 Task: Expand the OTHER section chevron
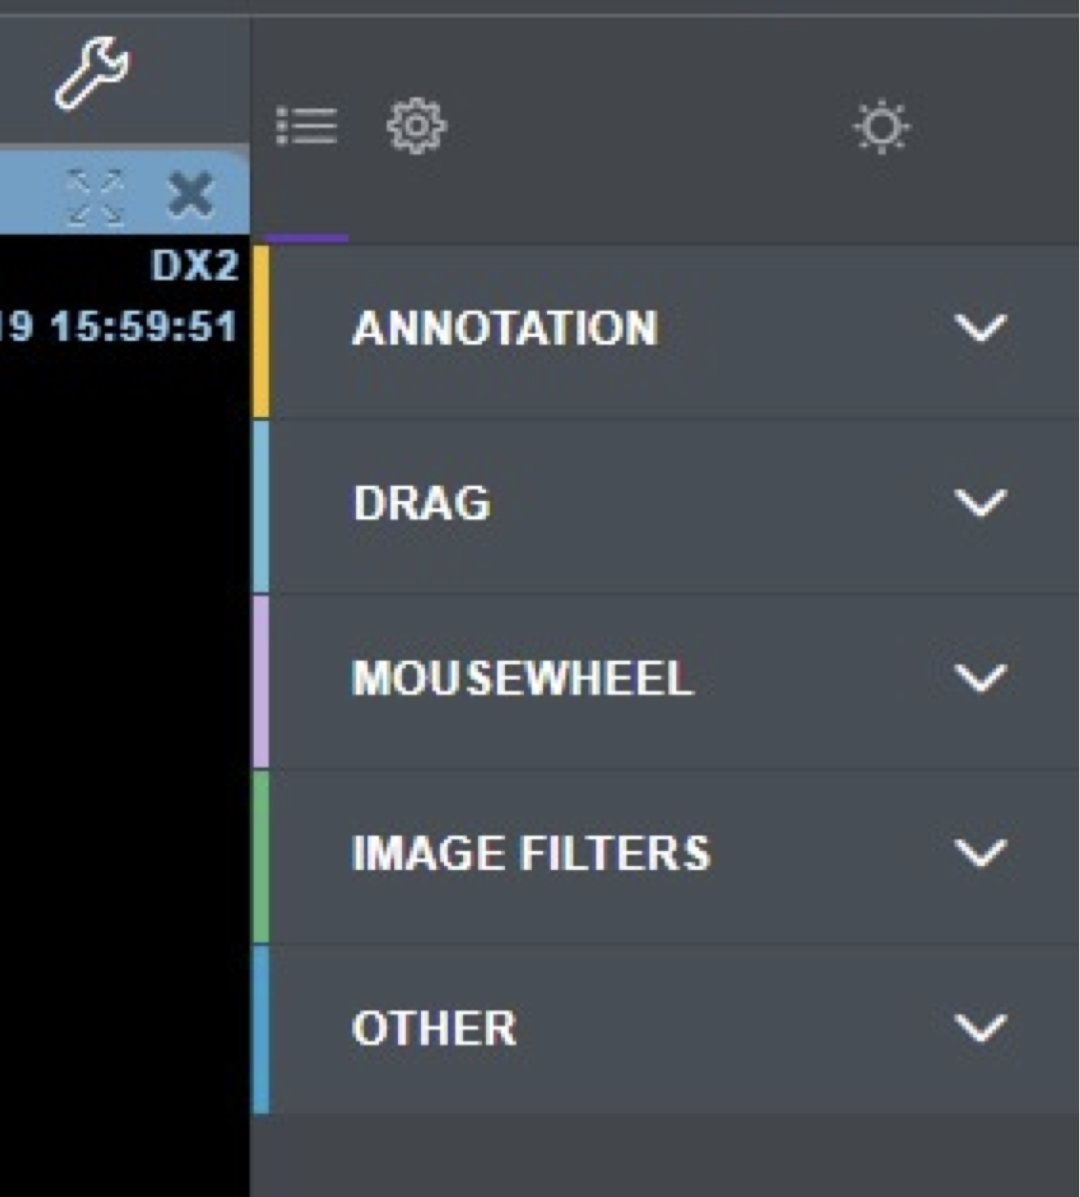[980, 1028]
